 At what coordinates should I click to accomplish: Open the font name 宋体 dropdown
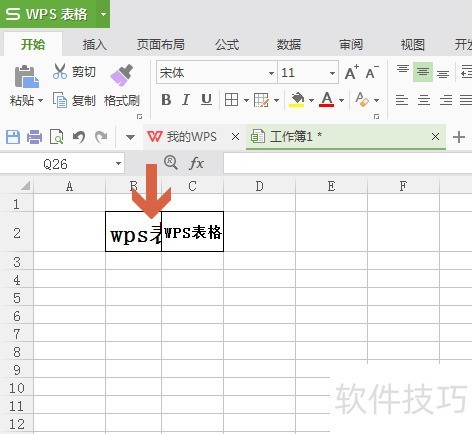pyautogui.click(x=271, y=73)
